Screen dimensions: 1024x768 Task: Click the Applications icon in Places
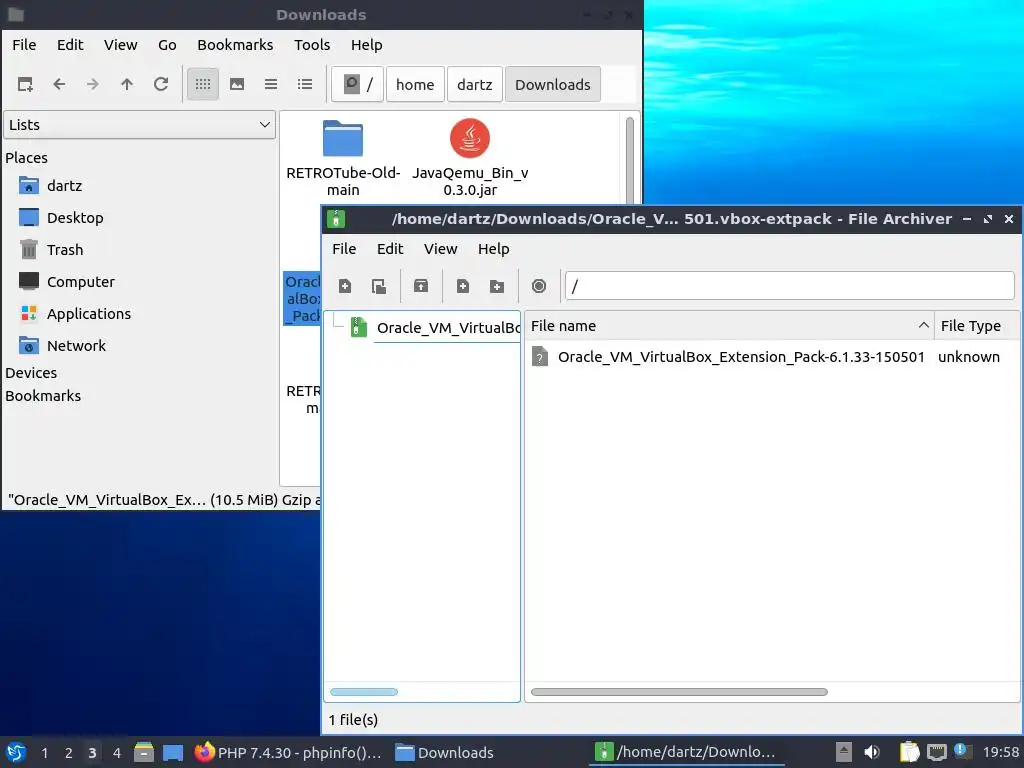tap(29, 313)
